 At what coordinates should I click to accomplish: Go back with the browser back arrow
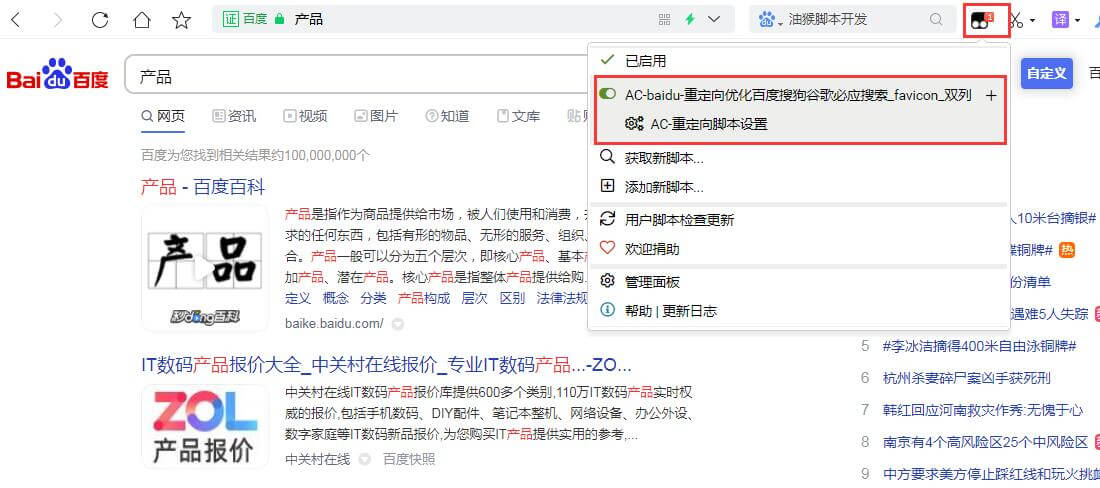tap(15, 20)
